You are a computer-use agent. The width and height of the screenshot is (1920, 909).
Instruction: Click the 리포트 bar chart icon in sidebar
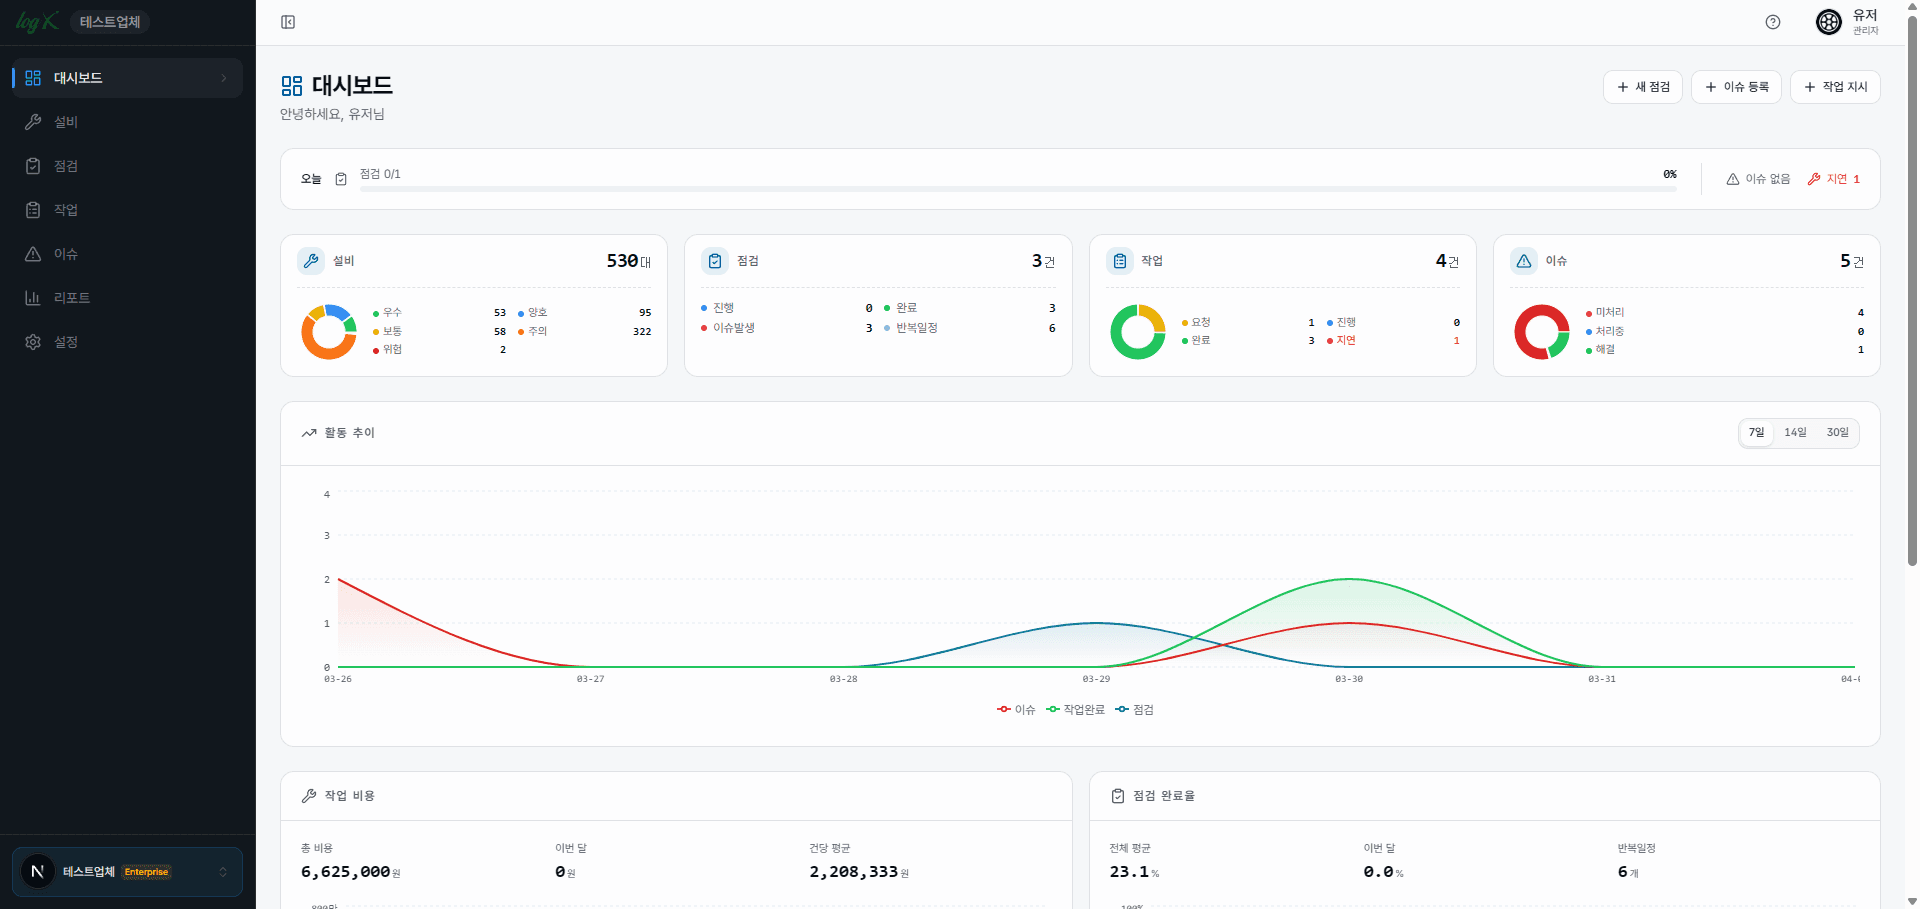point(33,298)
